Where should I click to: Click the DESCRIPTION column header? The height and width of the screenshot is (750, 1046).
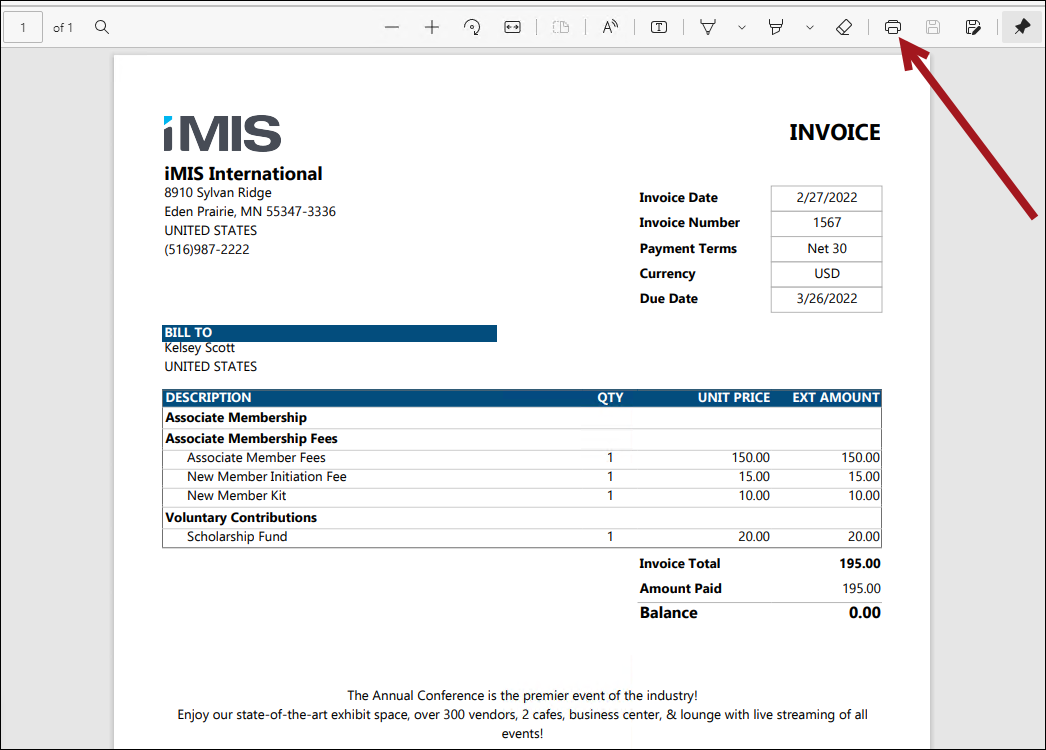coord(208,398)
